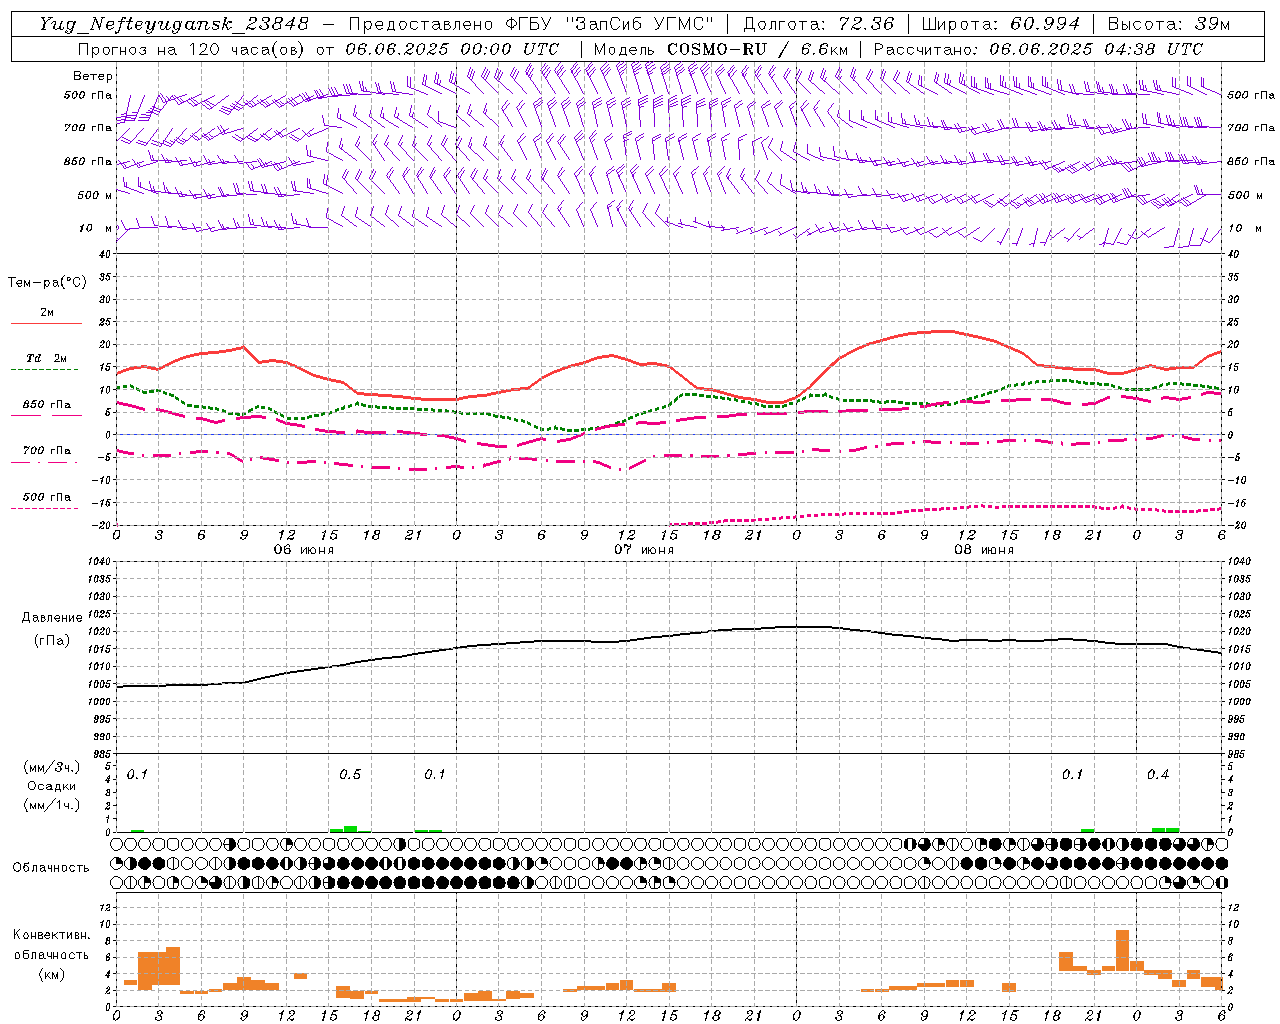This screenshot has width=1280, height=1024.
Task: Click the 08 июня date label
Action: pos(984,550)
